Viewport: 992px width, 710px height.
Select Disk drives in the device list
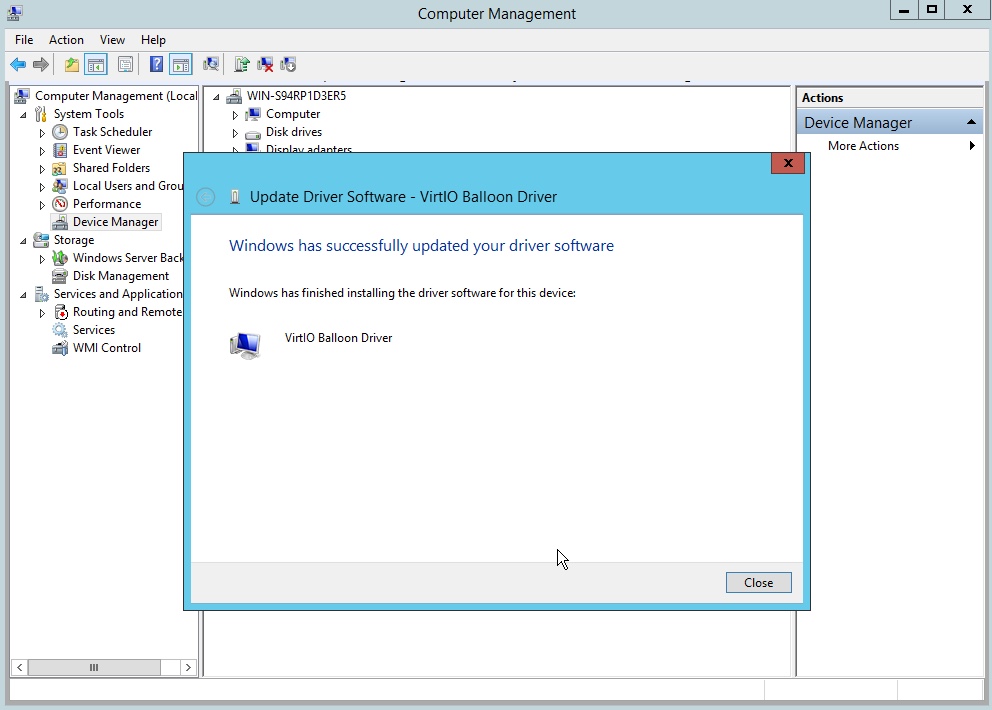click(294, 132)
